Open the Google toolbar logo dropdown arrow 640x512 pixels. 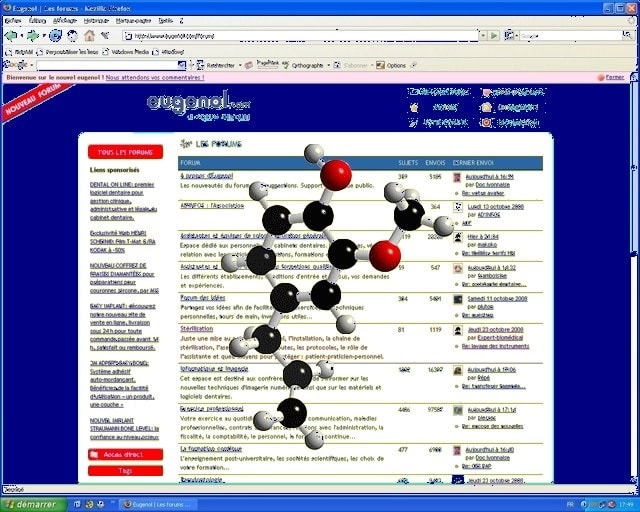tap(31, 65)
